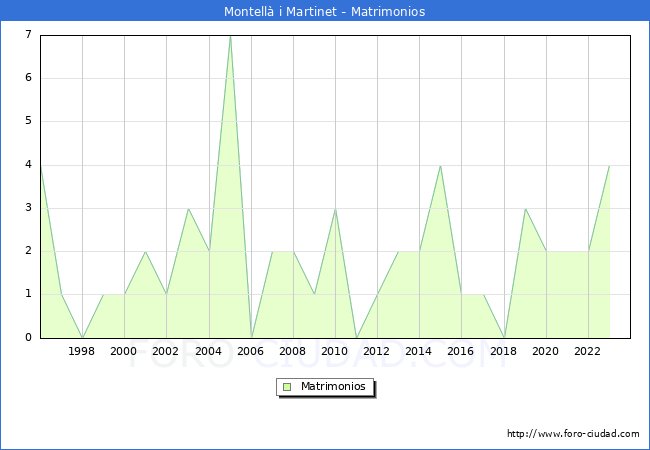This screenshot has width=650, height=450.
Task: Click the y-axis label 7
Action: click(x=28, y=35)
